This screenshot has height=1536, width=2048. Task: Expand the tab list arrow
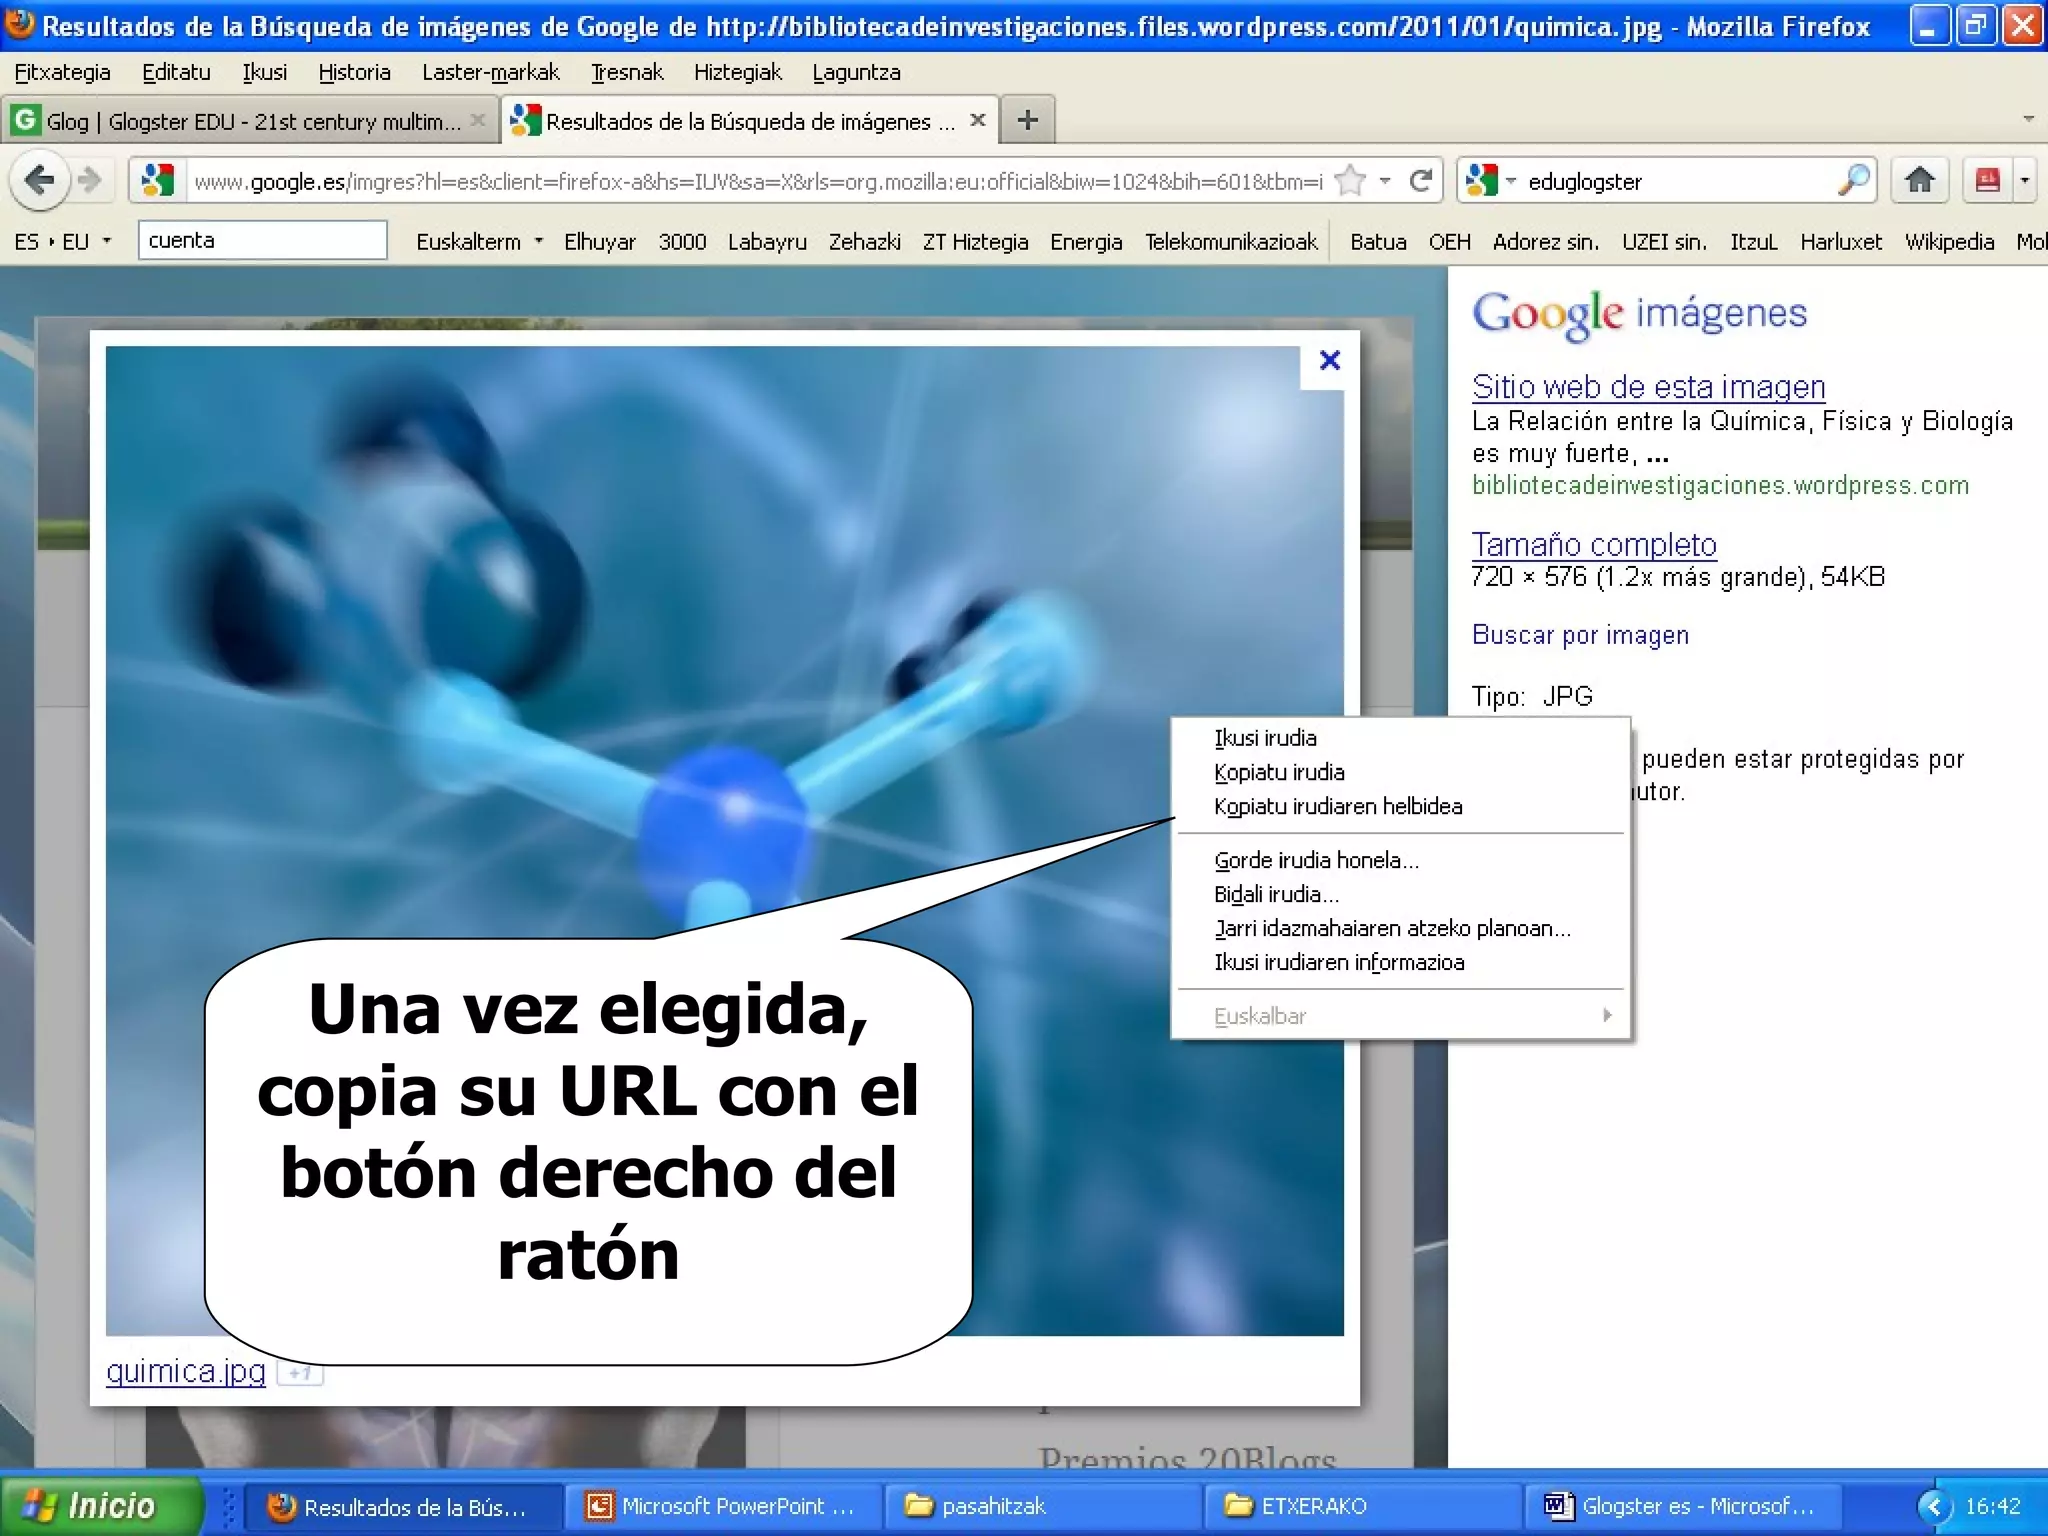pyautogui.click(x=2028, y=119)
